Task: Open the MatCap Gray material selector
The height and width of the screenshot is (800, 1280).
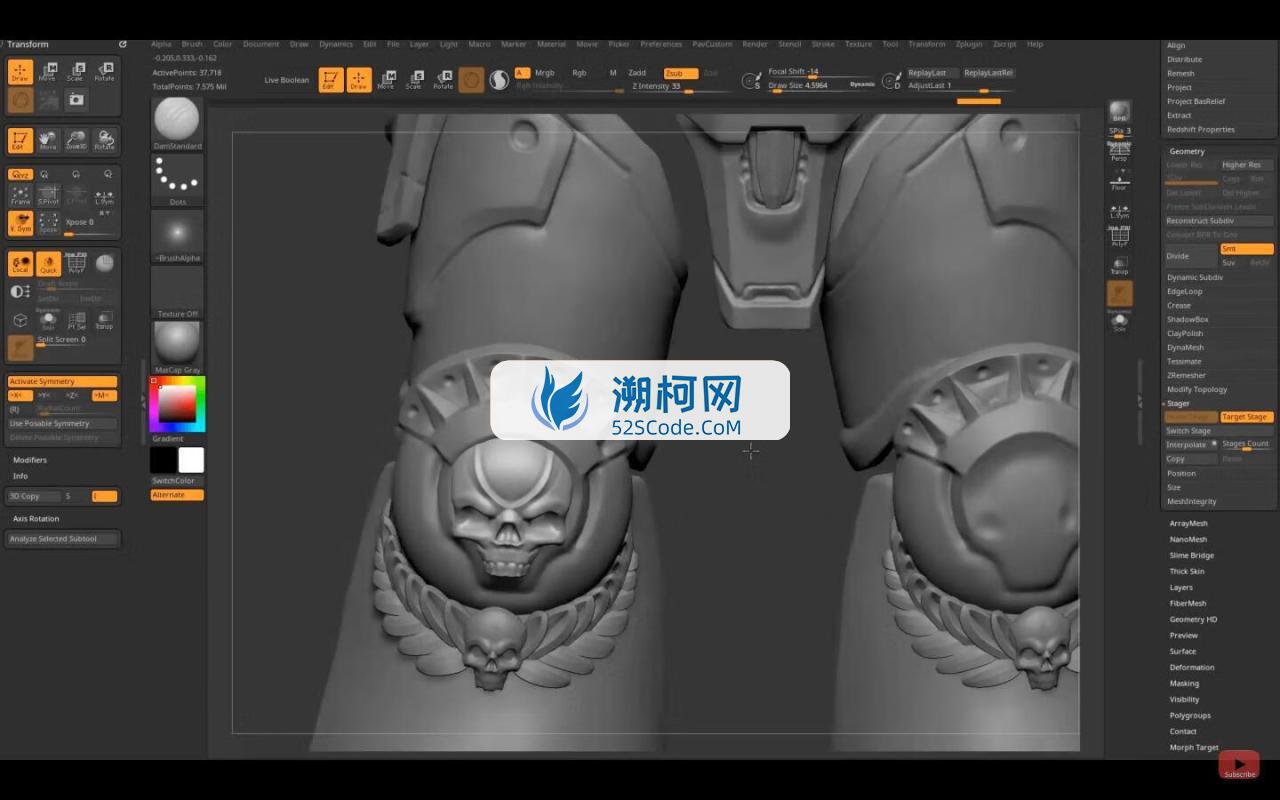Action: [x=177, y=348]
